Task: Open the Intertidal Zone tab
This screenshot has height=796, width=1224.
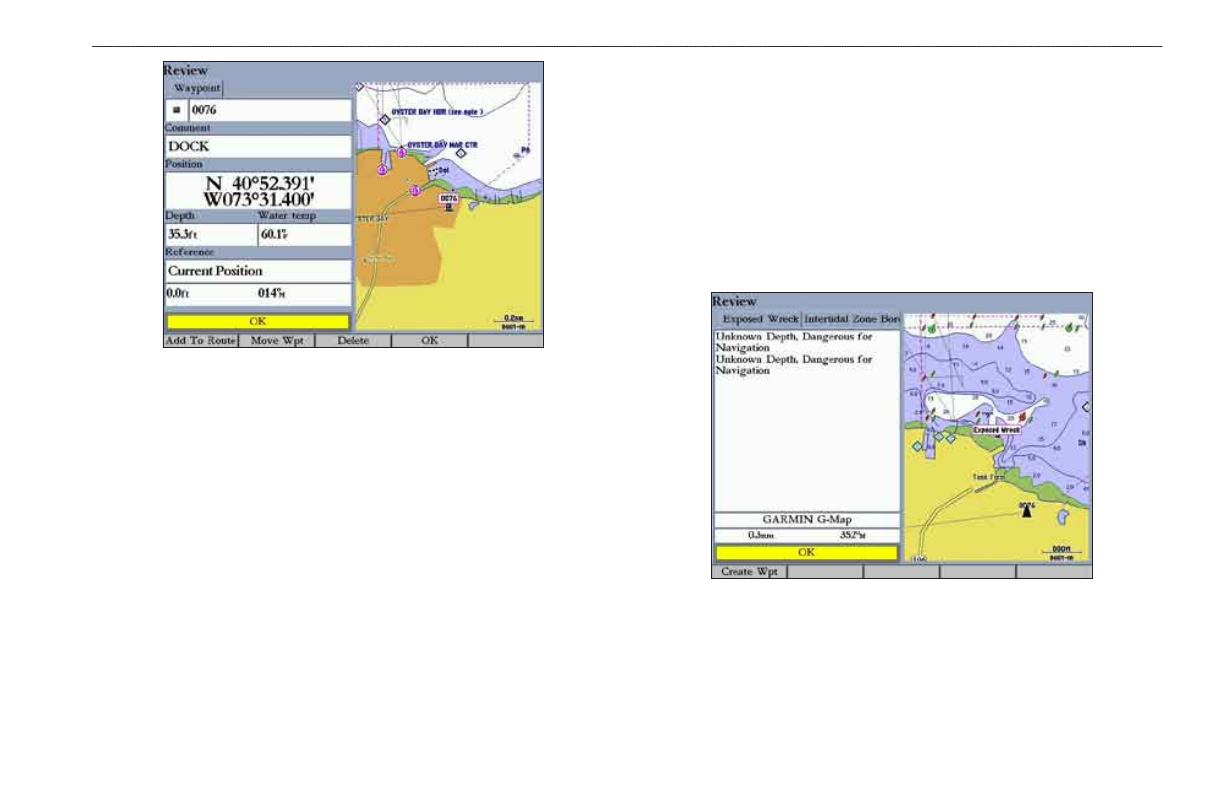Action: point(852,319)
